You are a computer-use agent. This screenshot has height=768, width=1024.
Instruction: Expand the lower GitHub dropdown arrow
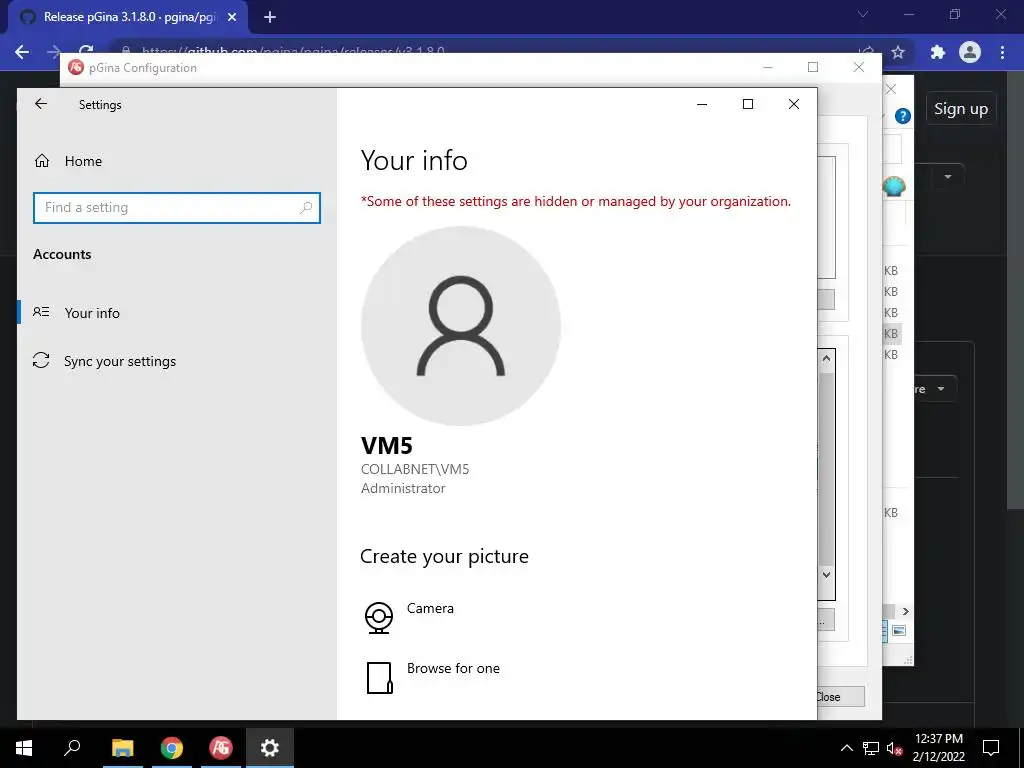coord(940,389)
